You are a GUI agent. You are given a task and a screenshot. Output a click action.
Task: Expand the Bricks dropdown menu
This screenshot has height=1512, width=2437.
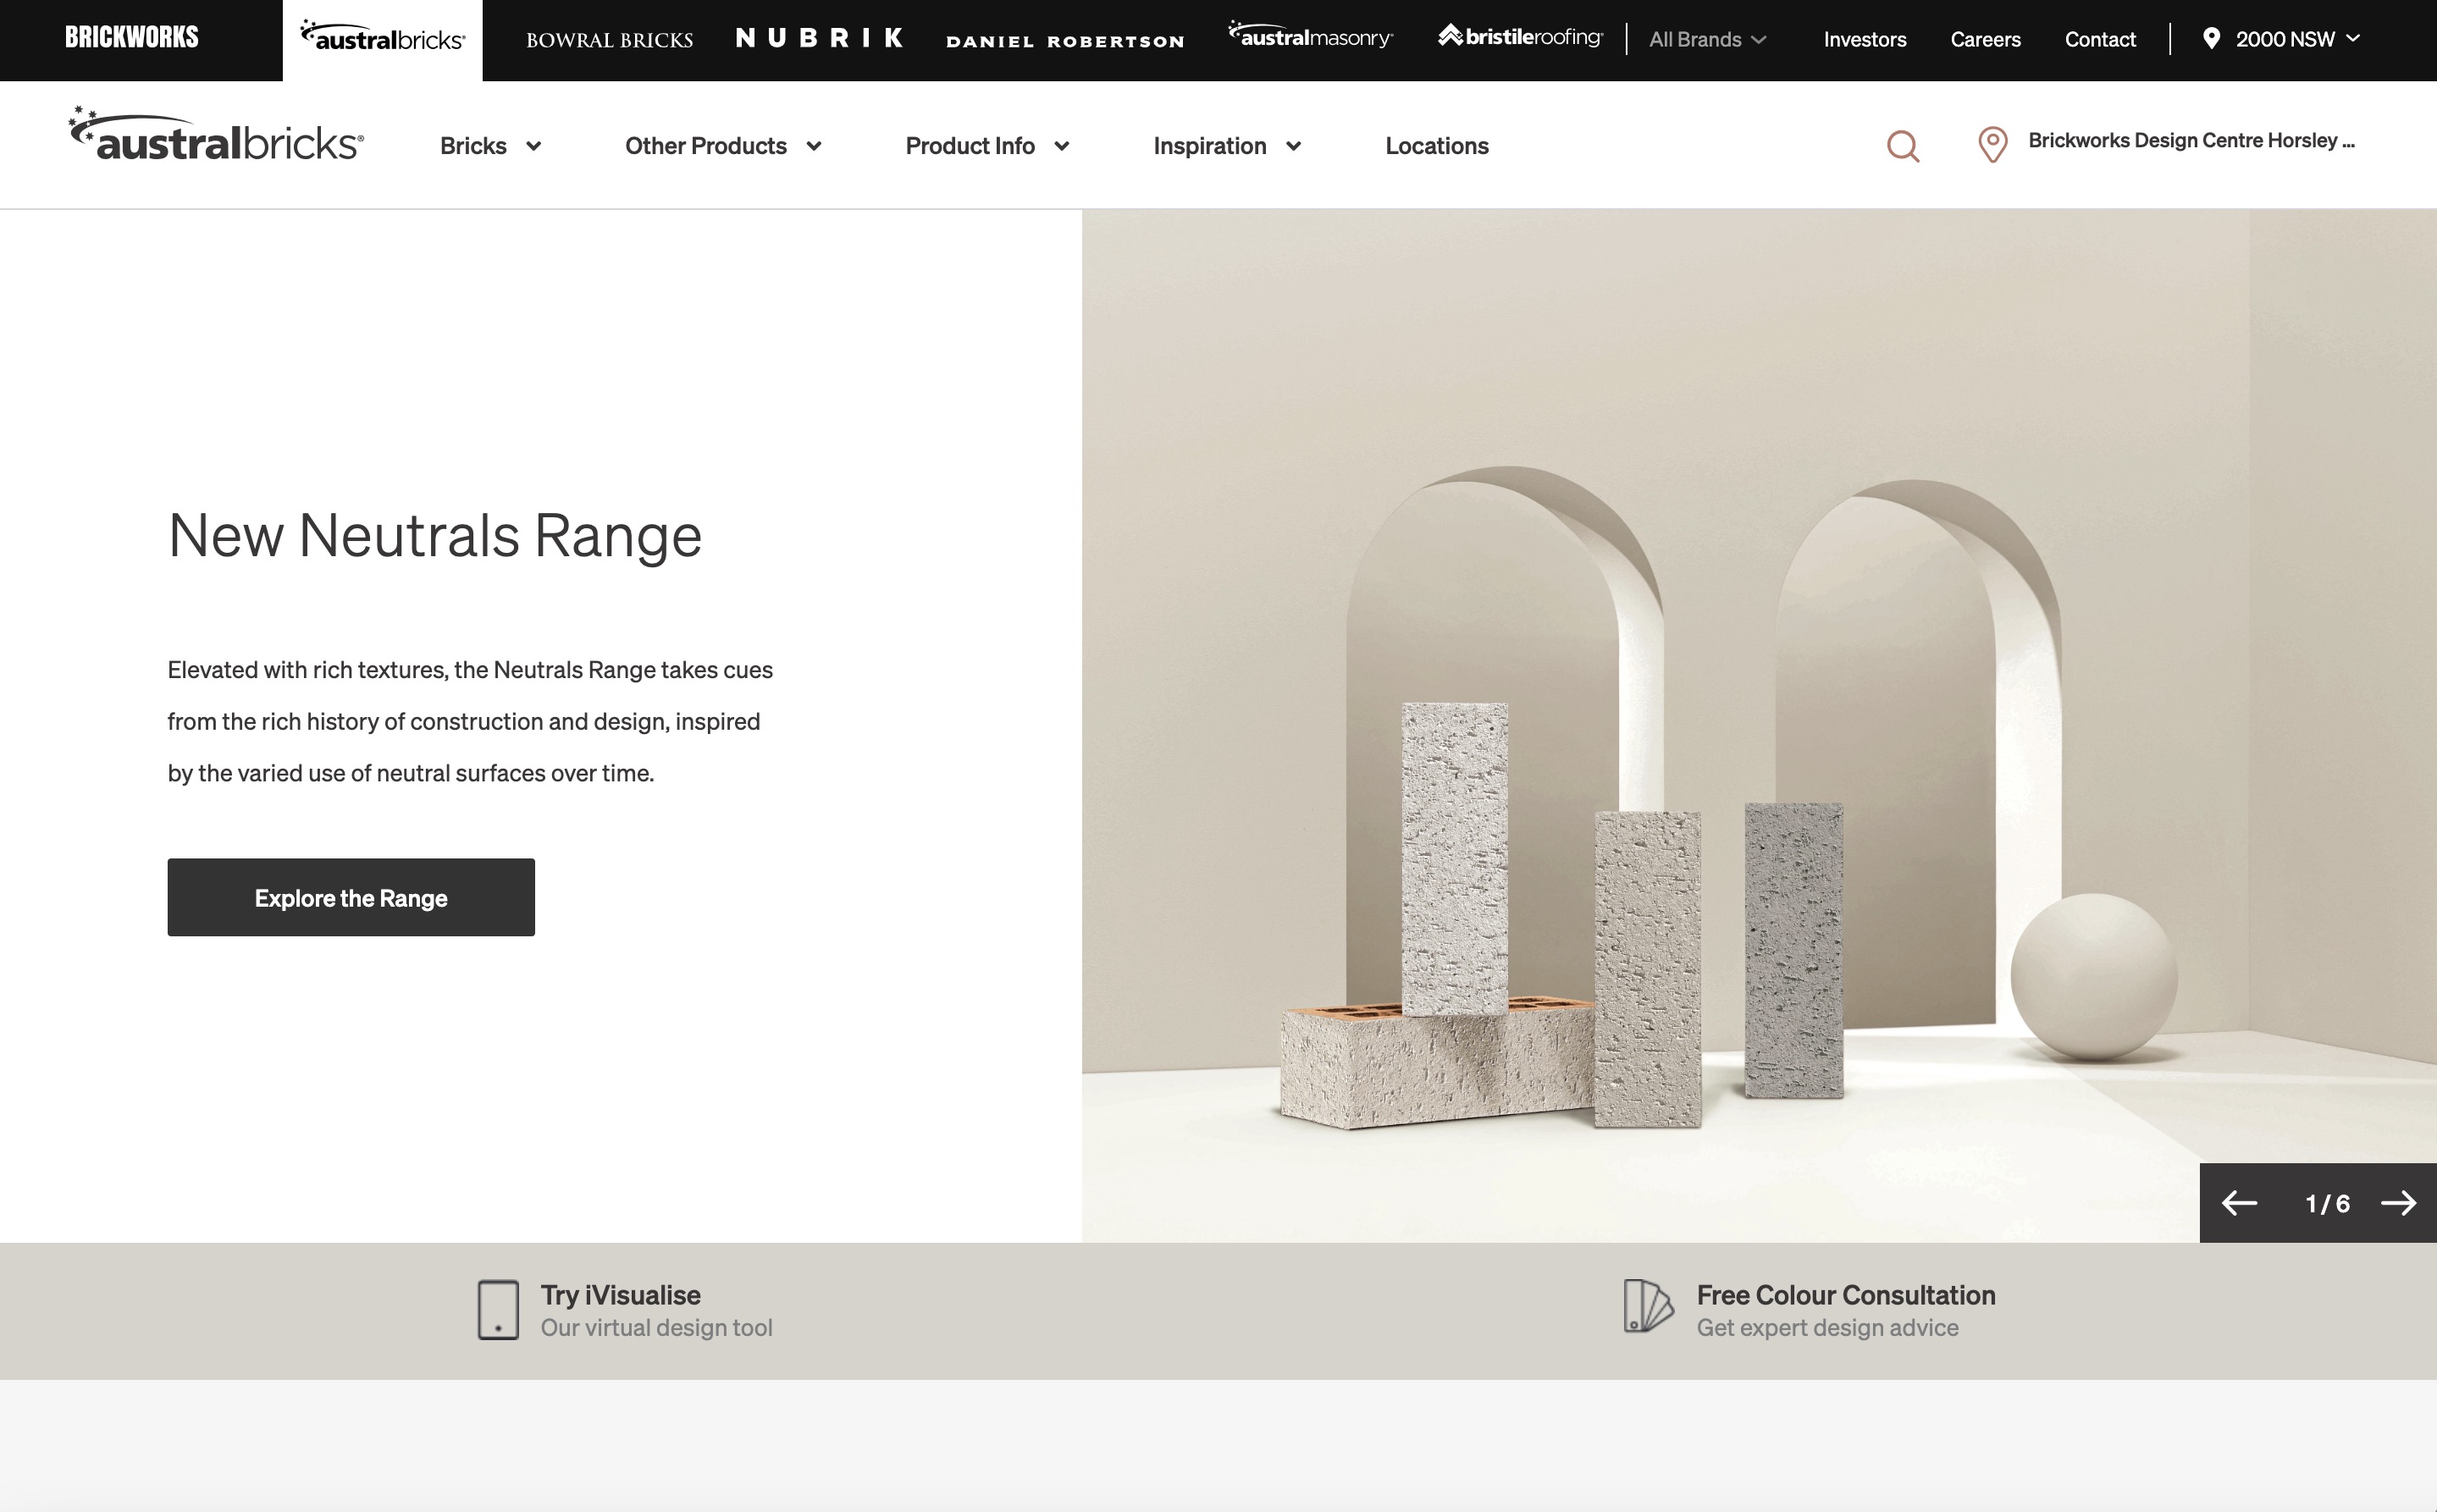tap(490, 145)
